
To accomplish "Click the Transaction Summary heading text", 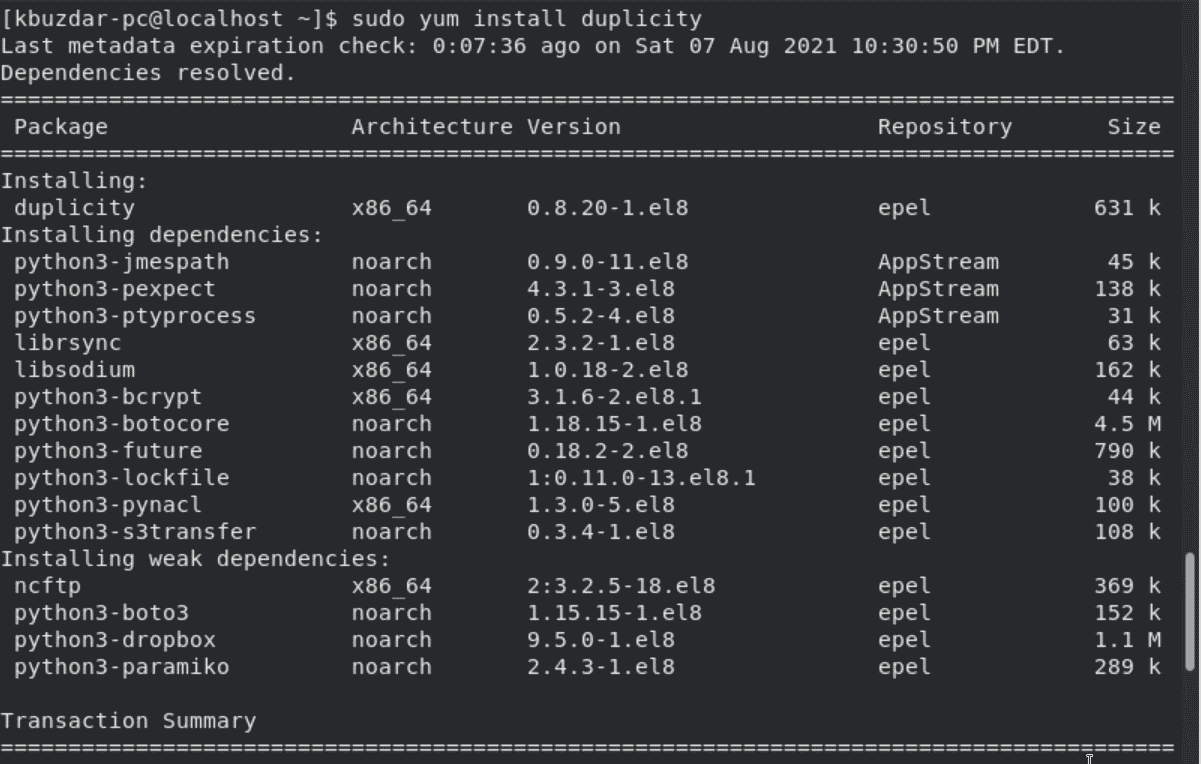I will pos(128,721).
